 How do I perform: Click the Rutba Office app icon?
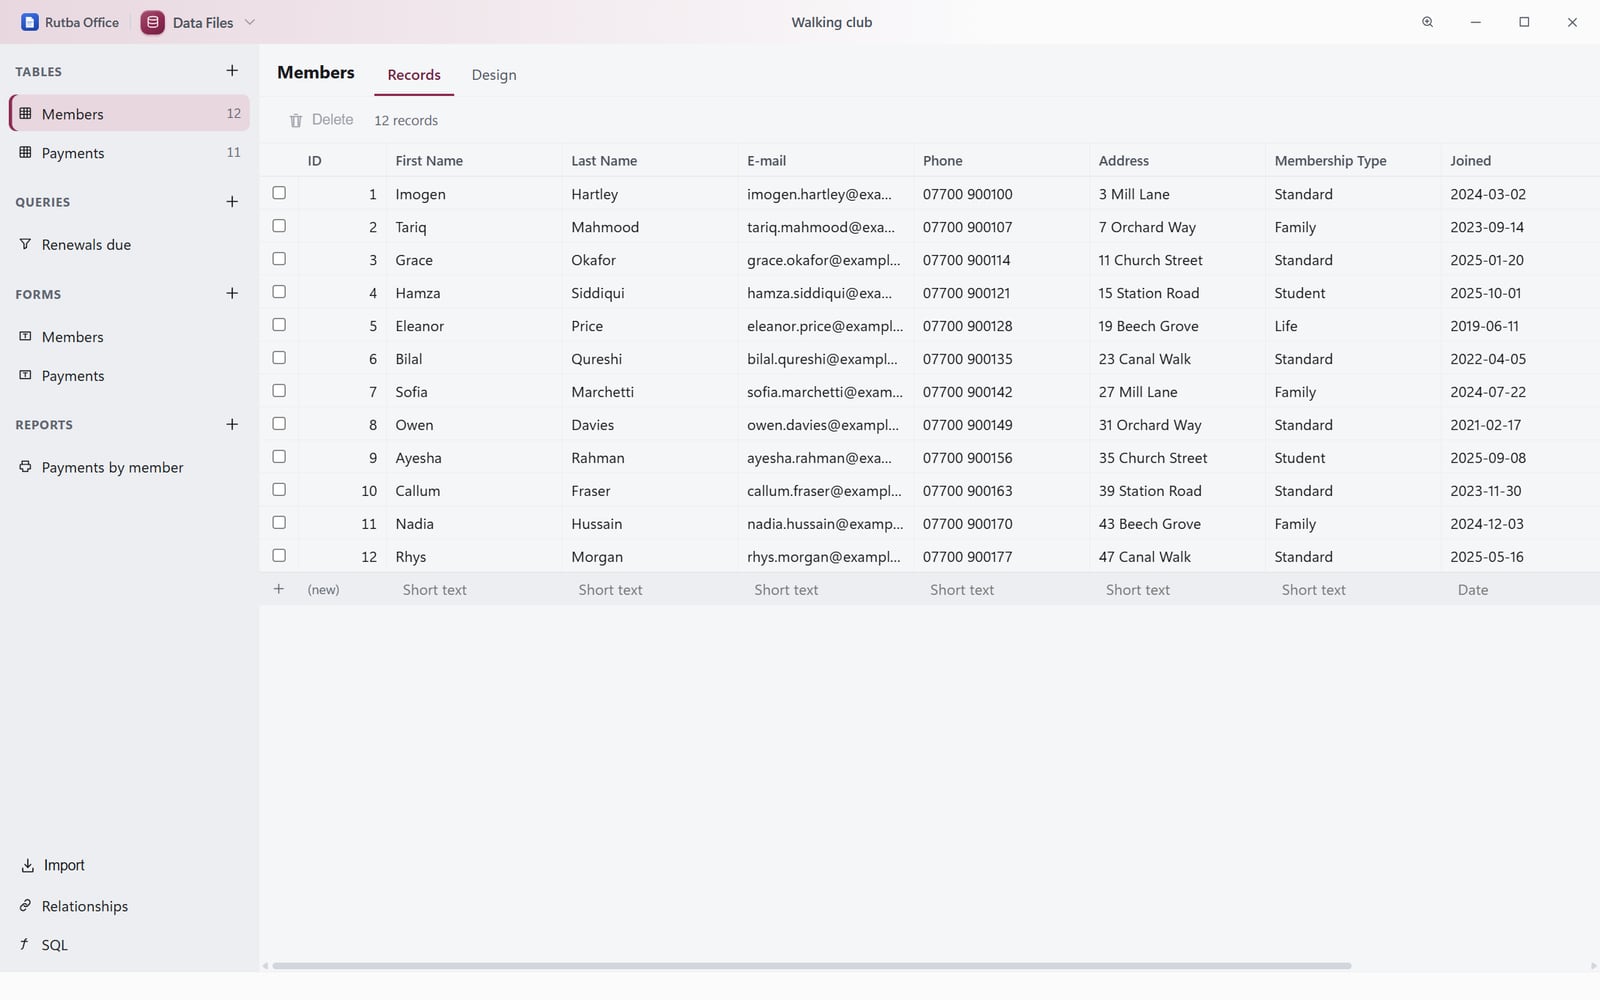pyautogui.click(x=30, y=22)
